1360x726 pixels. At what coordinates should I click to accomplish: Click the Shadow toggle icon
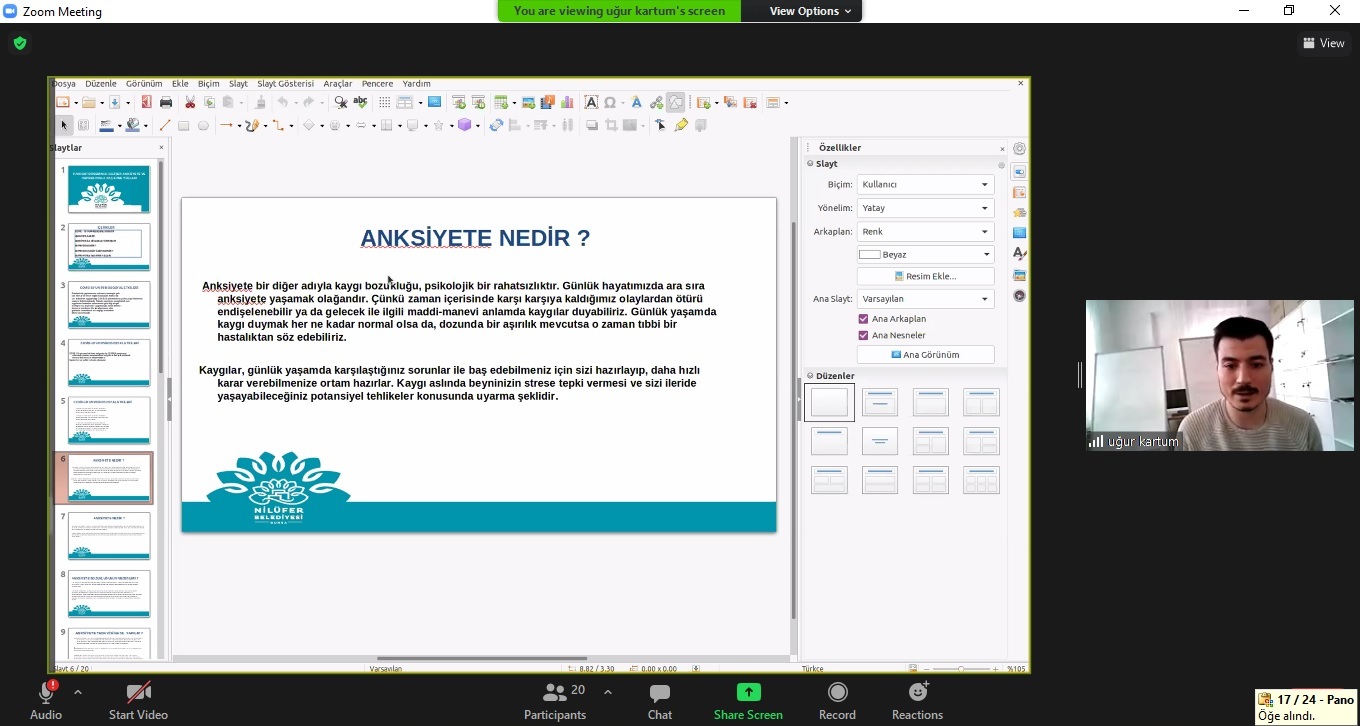pyautogui.click(x=592, y=125)
